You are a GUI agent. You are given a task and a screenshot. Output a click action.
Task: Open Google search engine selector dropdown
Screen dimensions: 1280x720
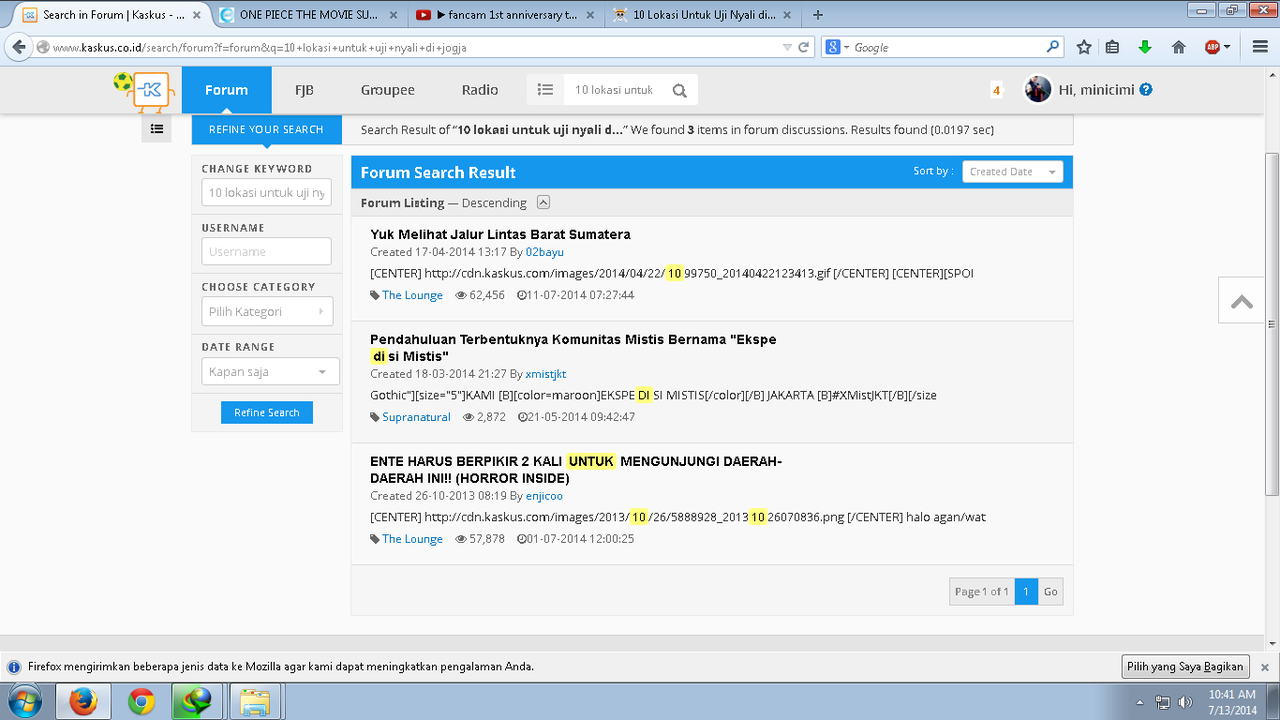[836, 47]
